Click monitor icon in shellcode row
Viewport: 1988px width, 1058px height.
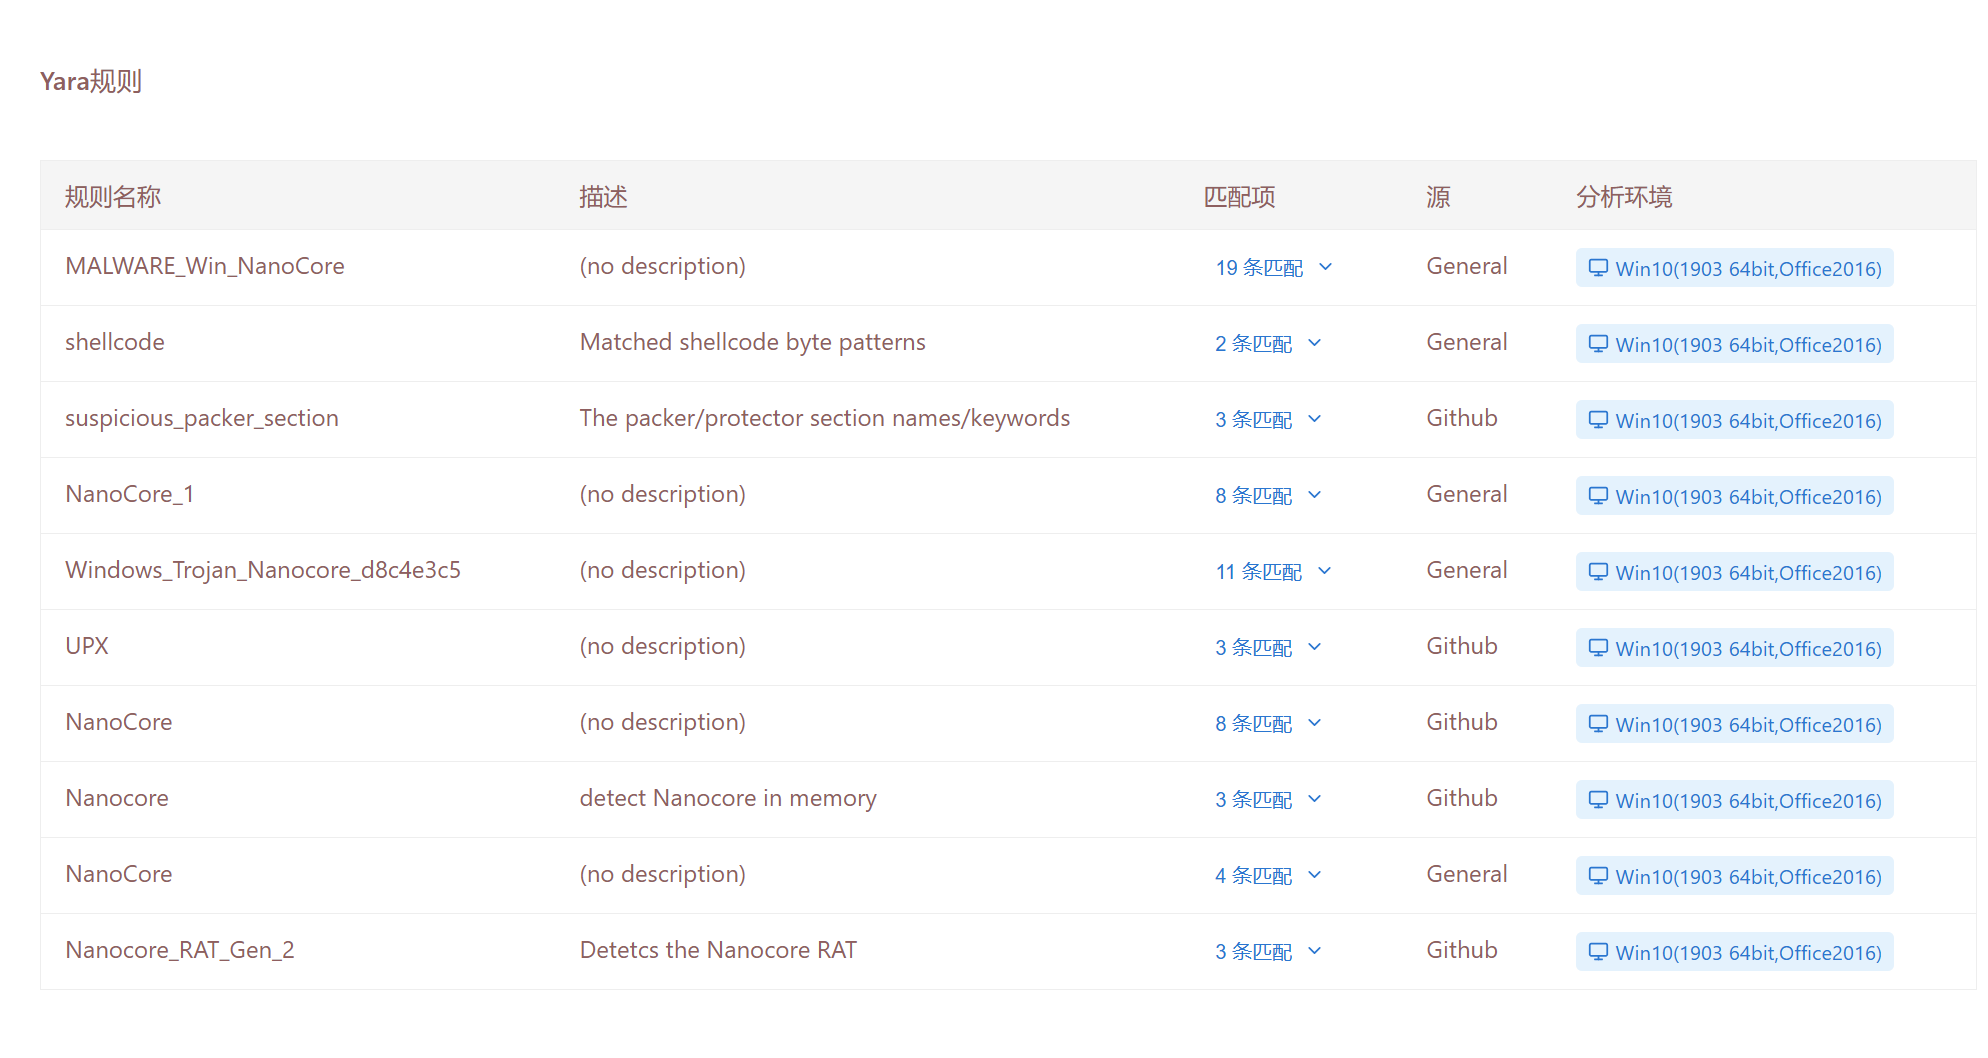(x=1598, y=344)
